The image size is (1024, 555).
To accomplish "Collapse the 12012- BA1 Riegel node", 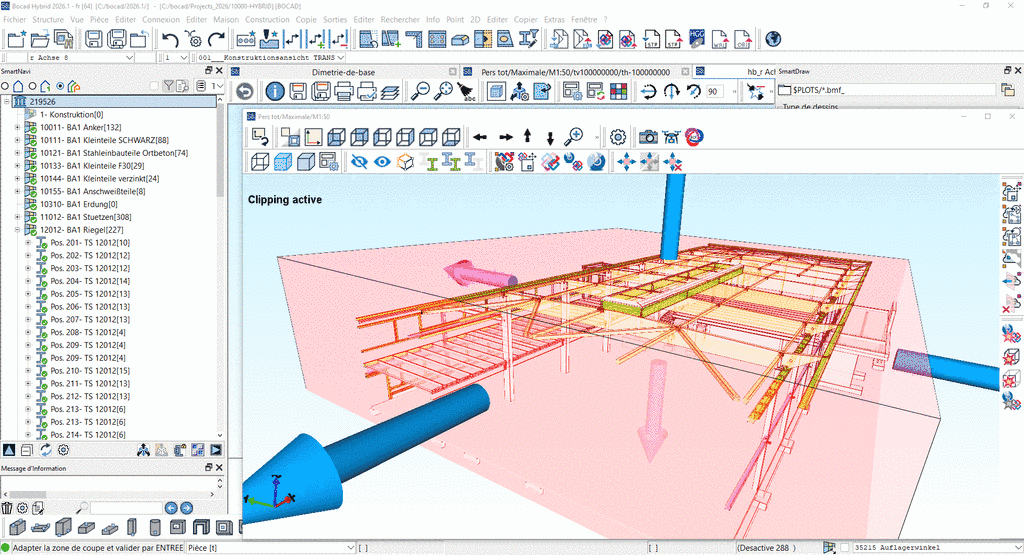I will tap(17, 230).
